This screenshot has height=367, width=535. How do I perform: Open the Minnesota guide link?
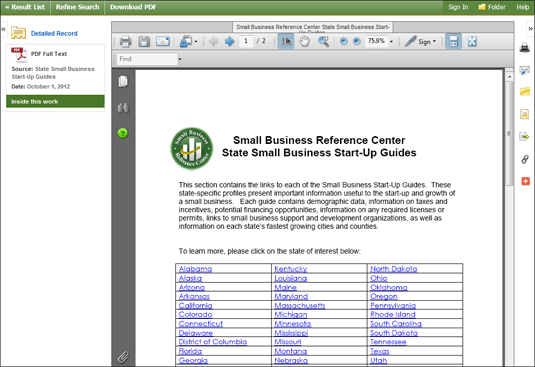pos(292,324)
